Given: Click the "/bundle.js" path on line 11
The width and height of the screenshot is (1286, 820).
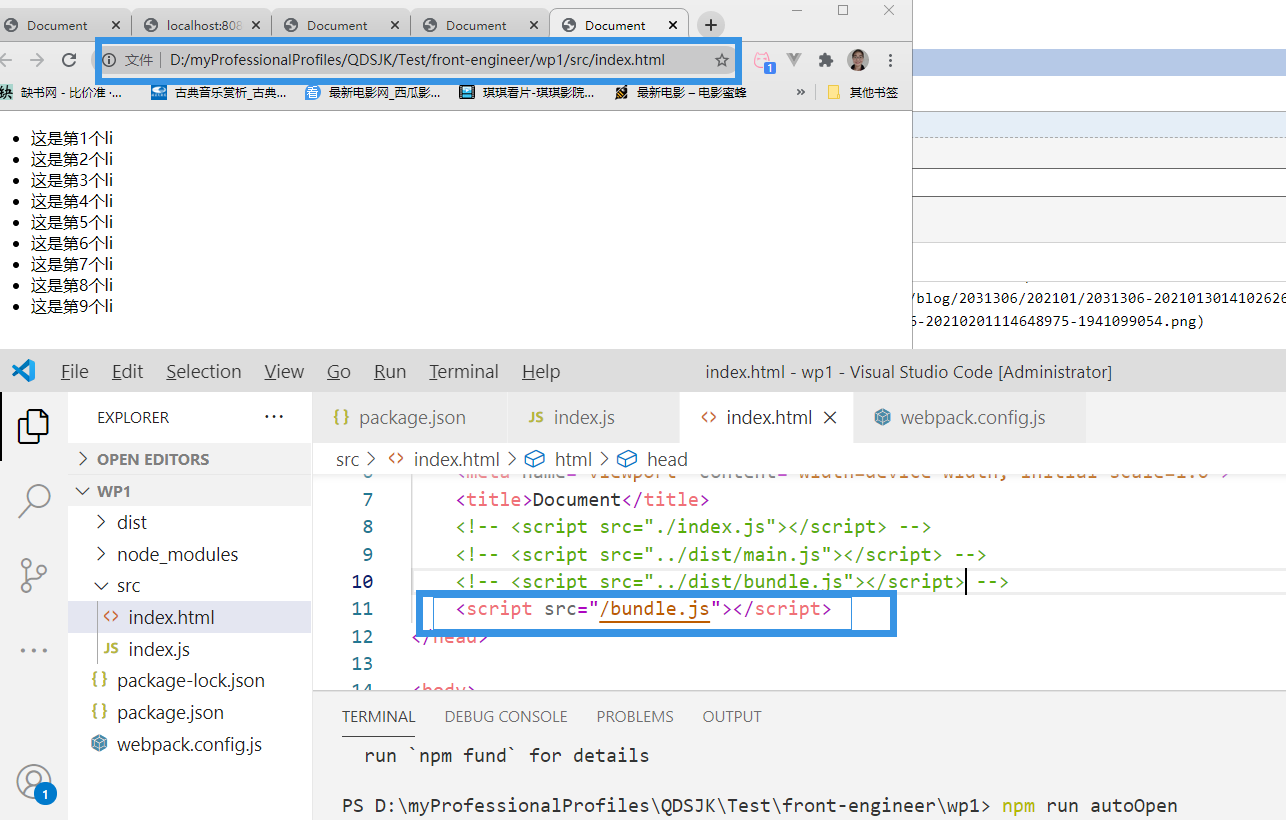Looking at the screenshot, I should click(655, 609).
